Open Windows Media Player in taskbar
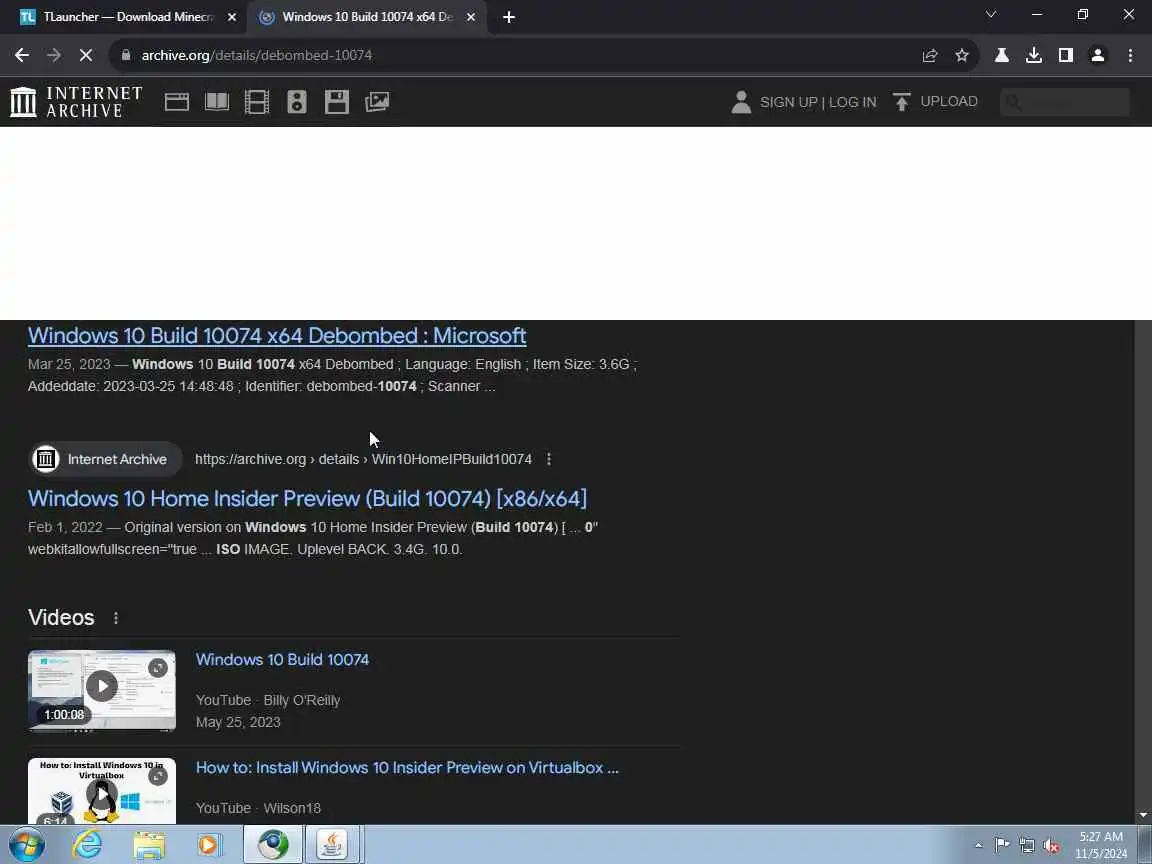1152x864 pixels. pyautogui.click(x=209, y=844)
